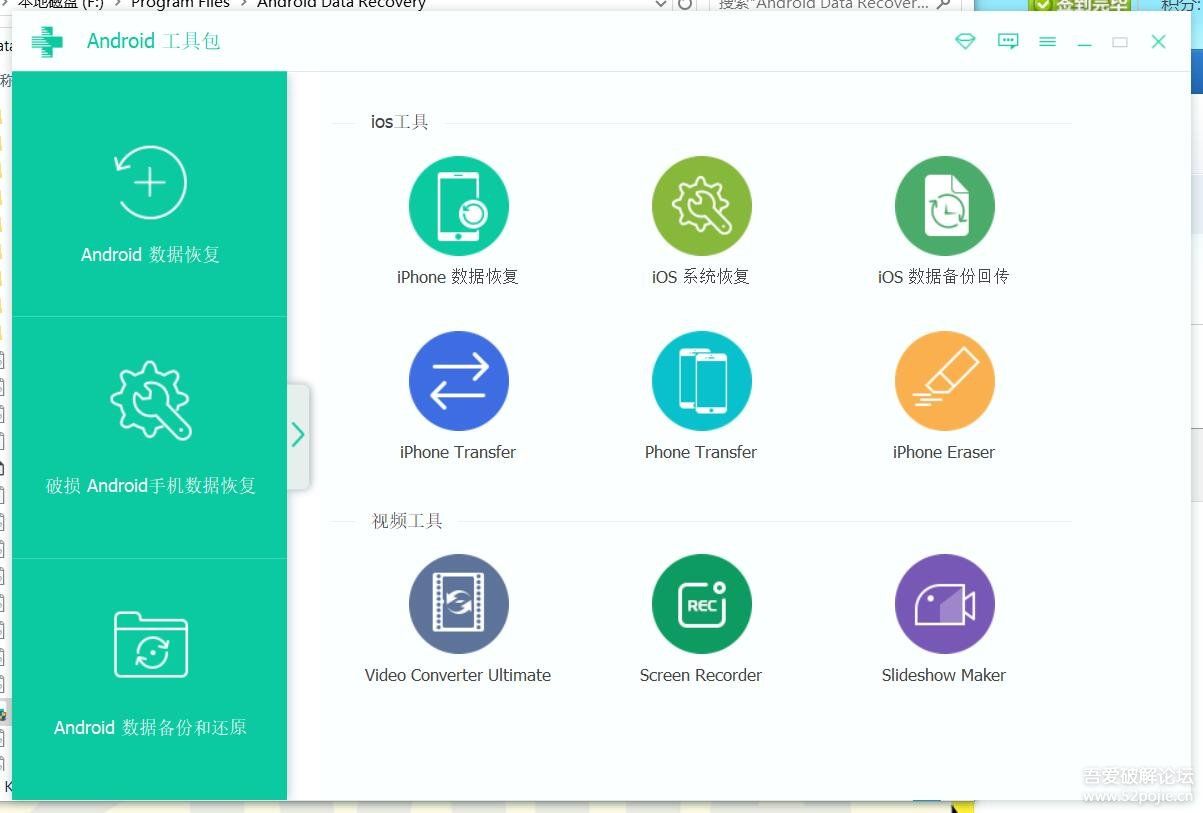Open Phone Transfer two-phones icon
Image resolution: width=1203 pixels, height=813 pixels.
coord(701,381)
